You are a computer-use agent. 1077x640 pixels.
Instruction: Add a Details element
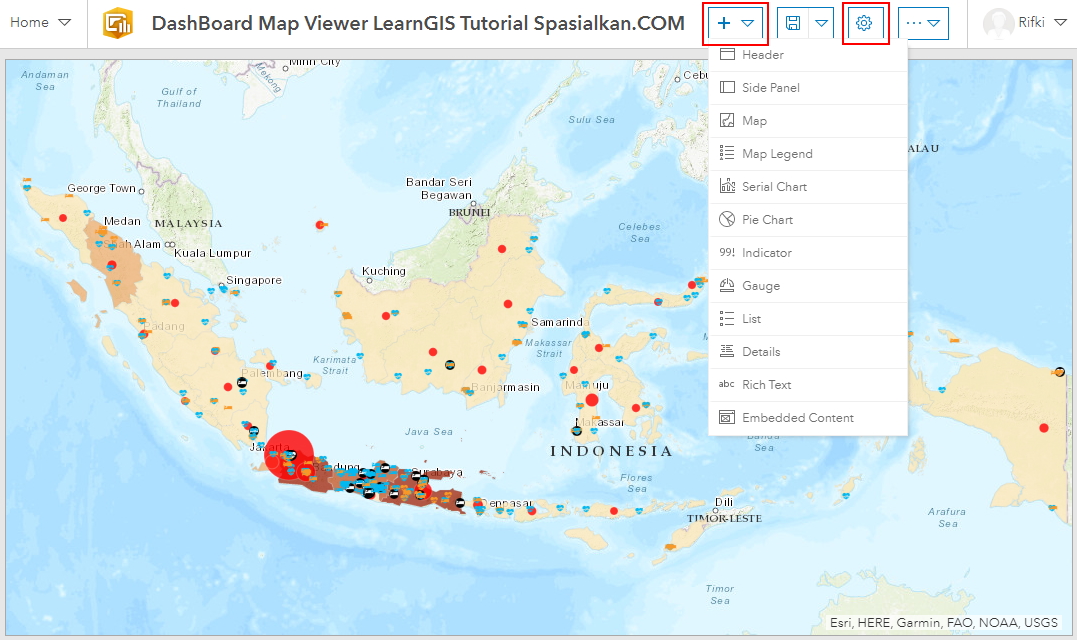(x=808, y=352)
